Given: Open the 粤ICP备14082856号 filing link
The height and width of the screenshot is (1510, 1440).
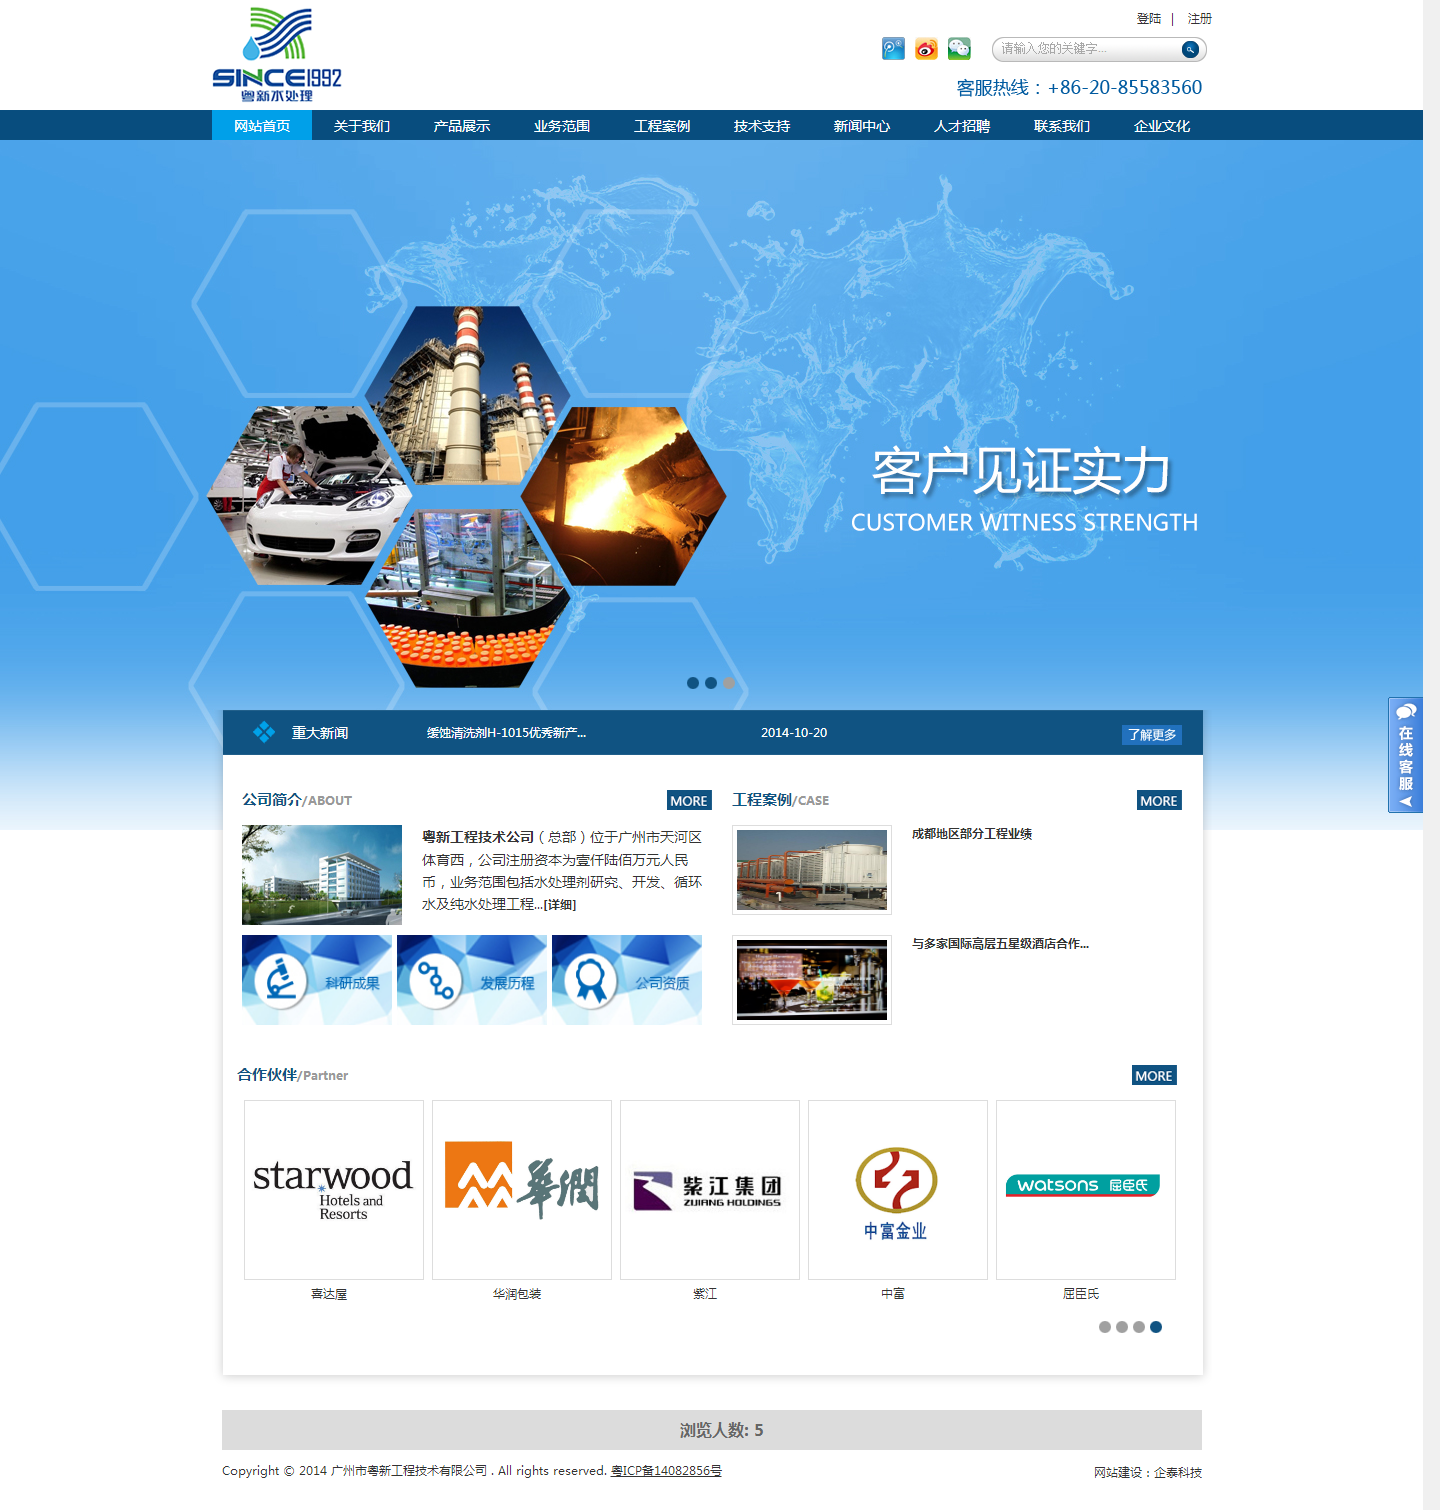Looking at the screenshot, I should [x=665, y=1471].
